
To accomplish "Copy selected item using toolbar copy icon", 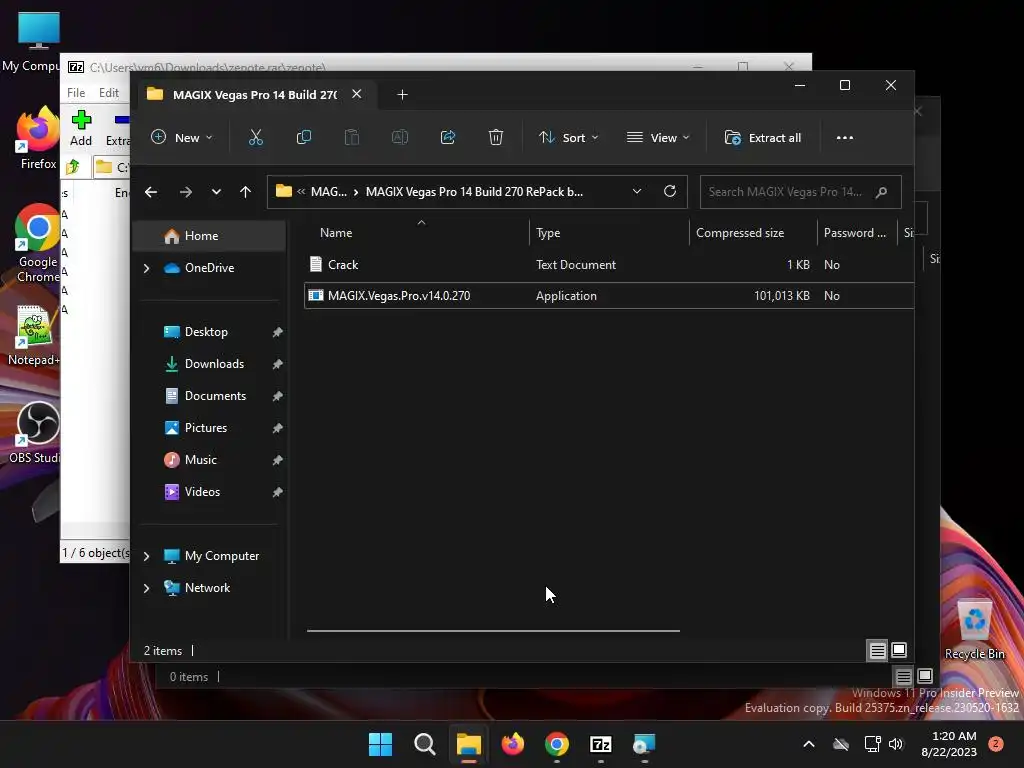I will pos(304,138).
